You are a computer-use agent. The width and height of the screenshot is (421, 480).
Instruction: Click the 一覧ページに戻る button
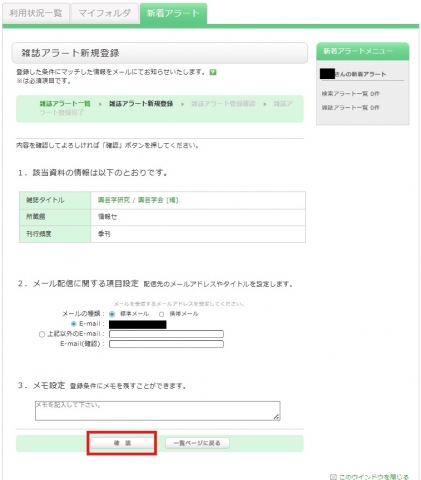197,443
